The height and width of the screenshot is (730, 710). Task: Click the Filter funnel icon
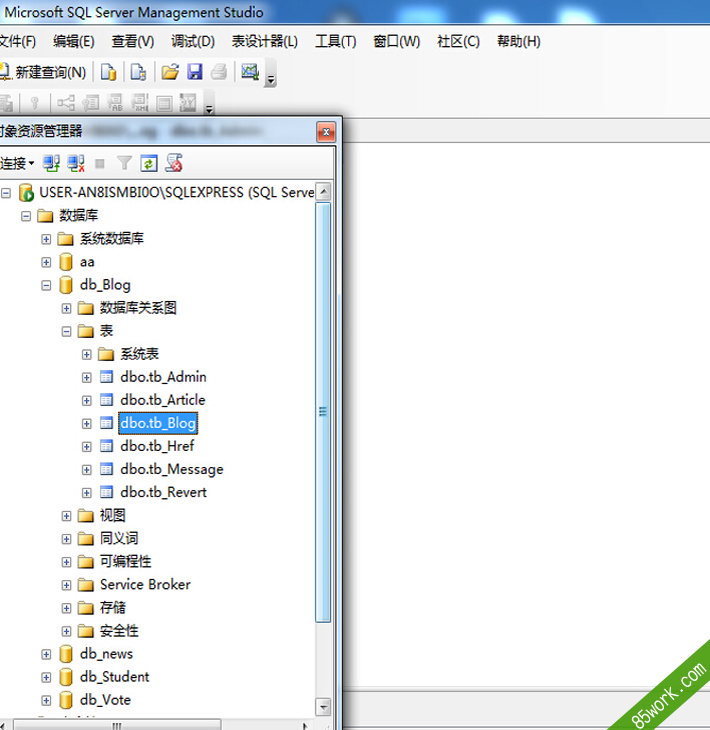click(124, 163)
